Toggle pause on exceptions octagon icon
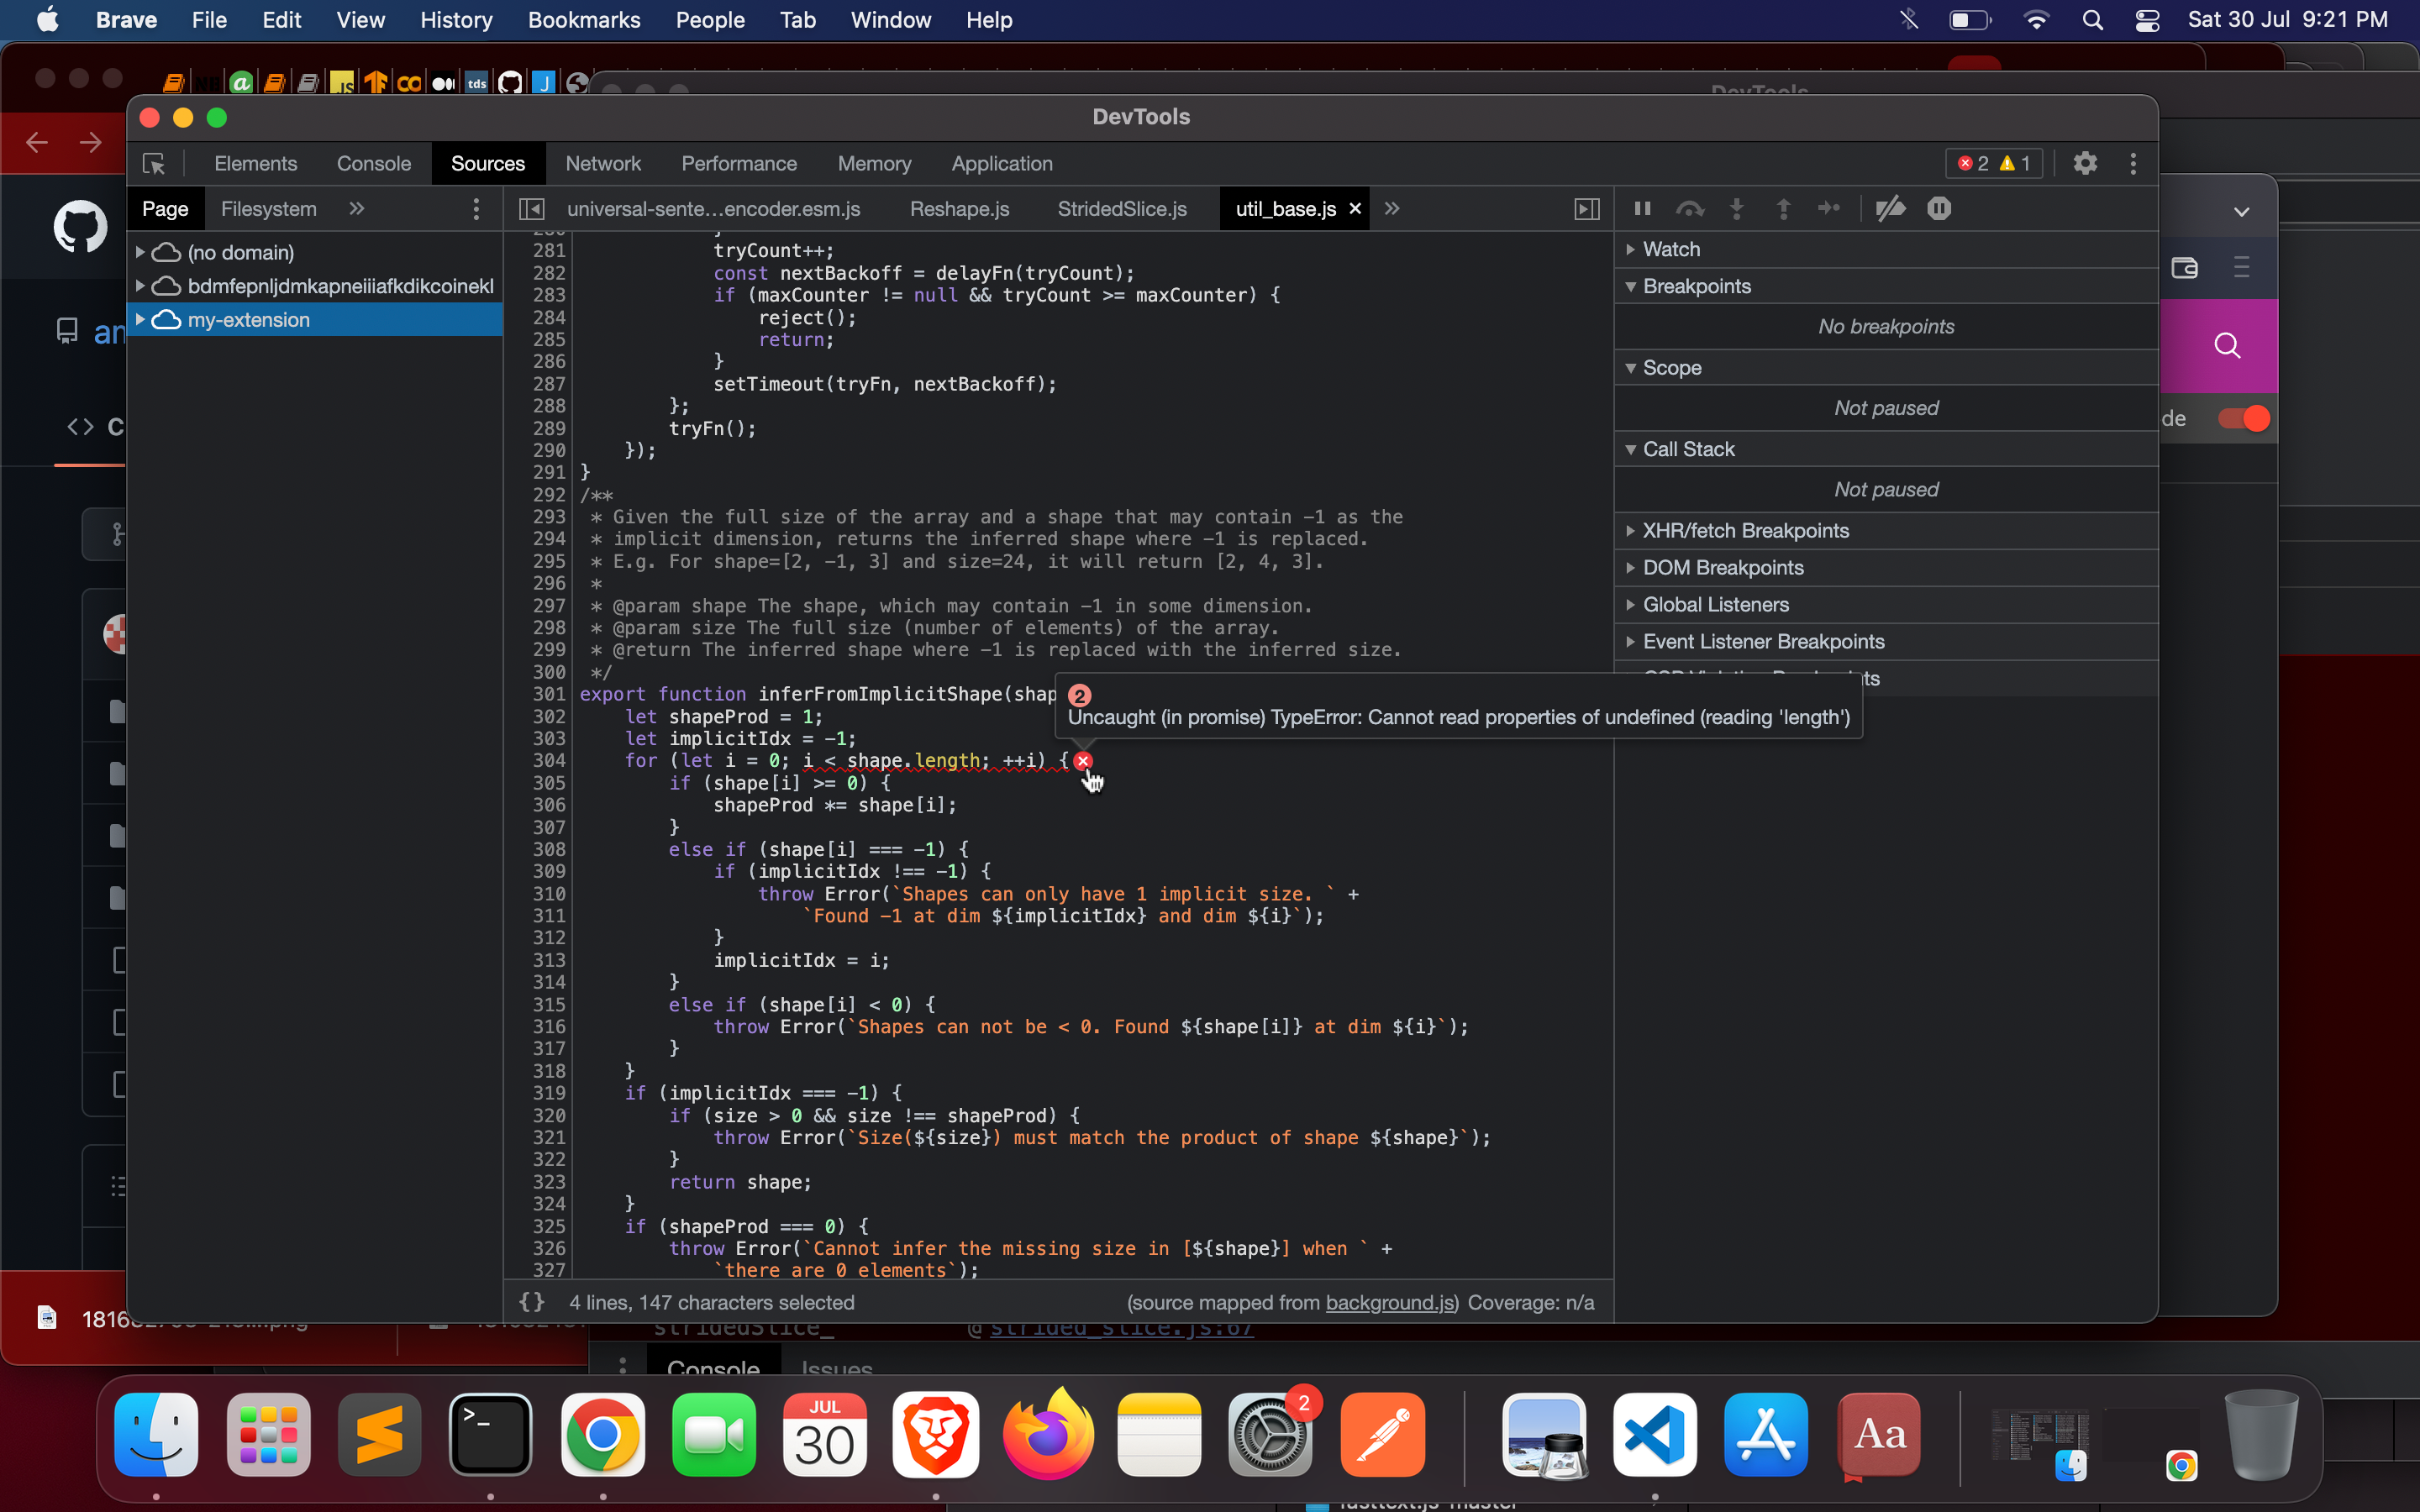This screenshot has height=1512, width=2420. pos(1939,209)
